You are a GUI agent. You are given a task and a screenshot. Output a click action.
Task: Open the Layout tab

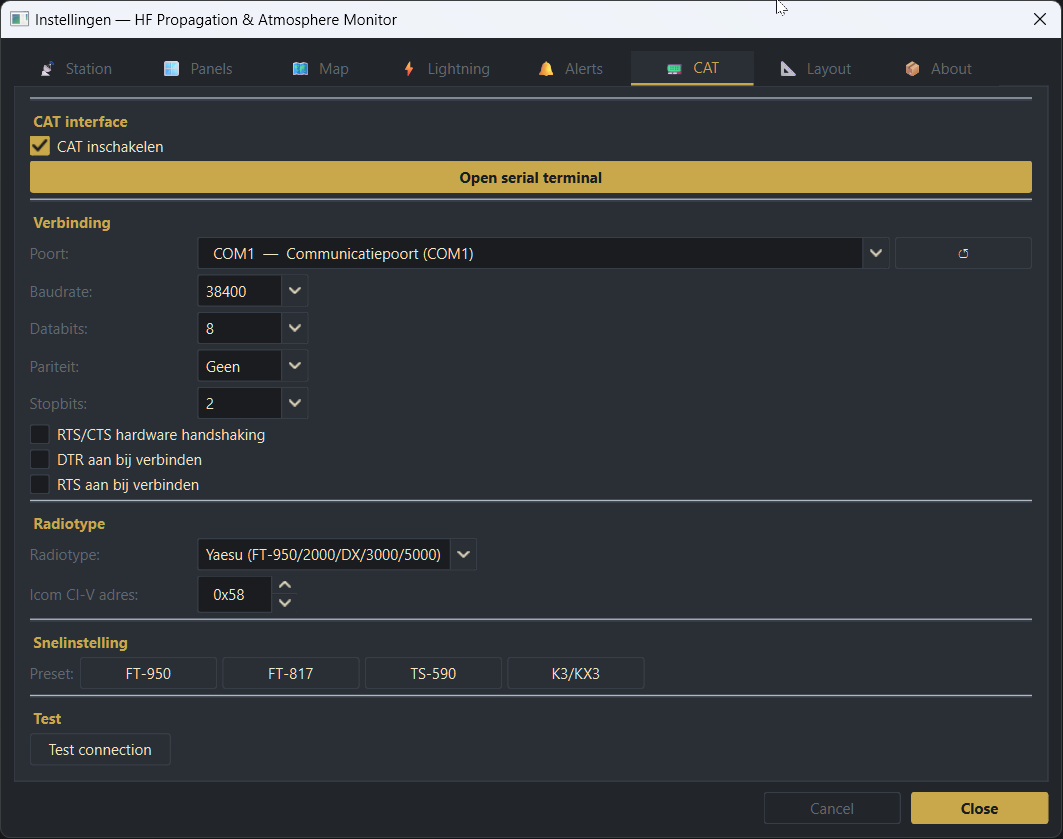pos(816,68)
